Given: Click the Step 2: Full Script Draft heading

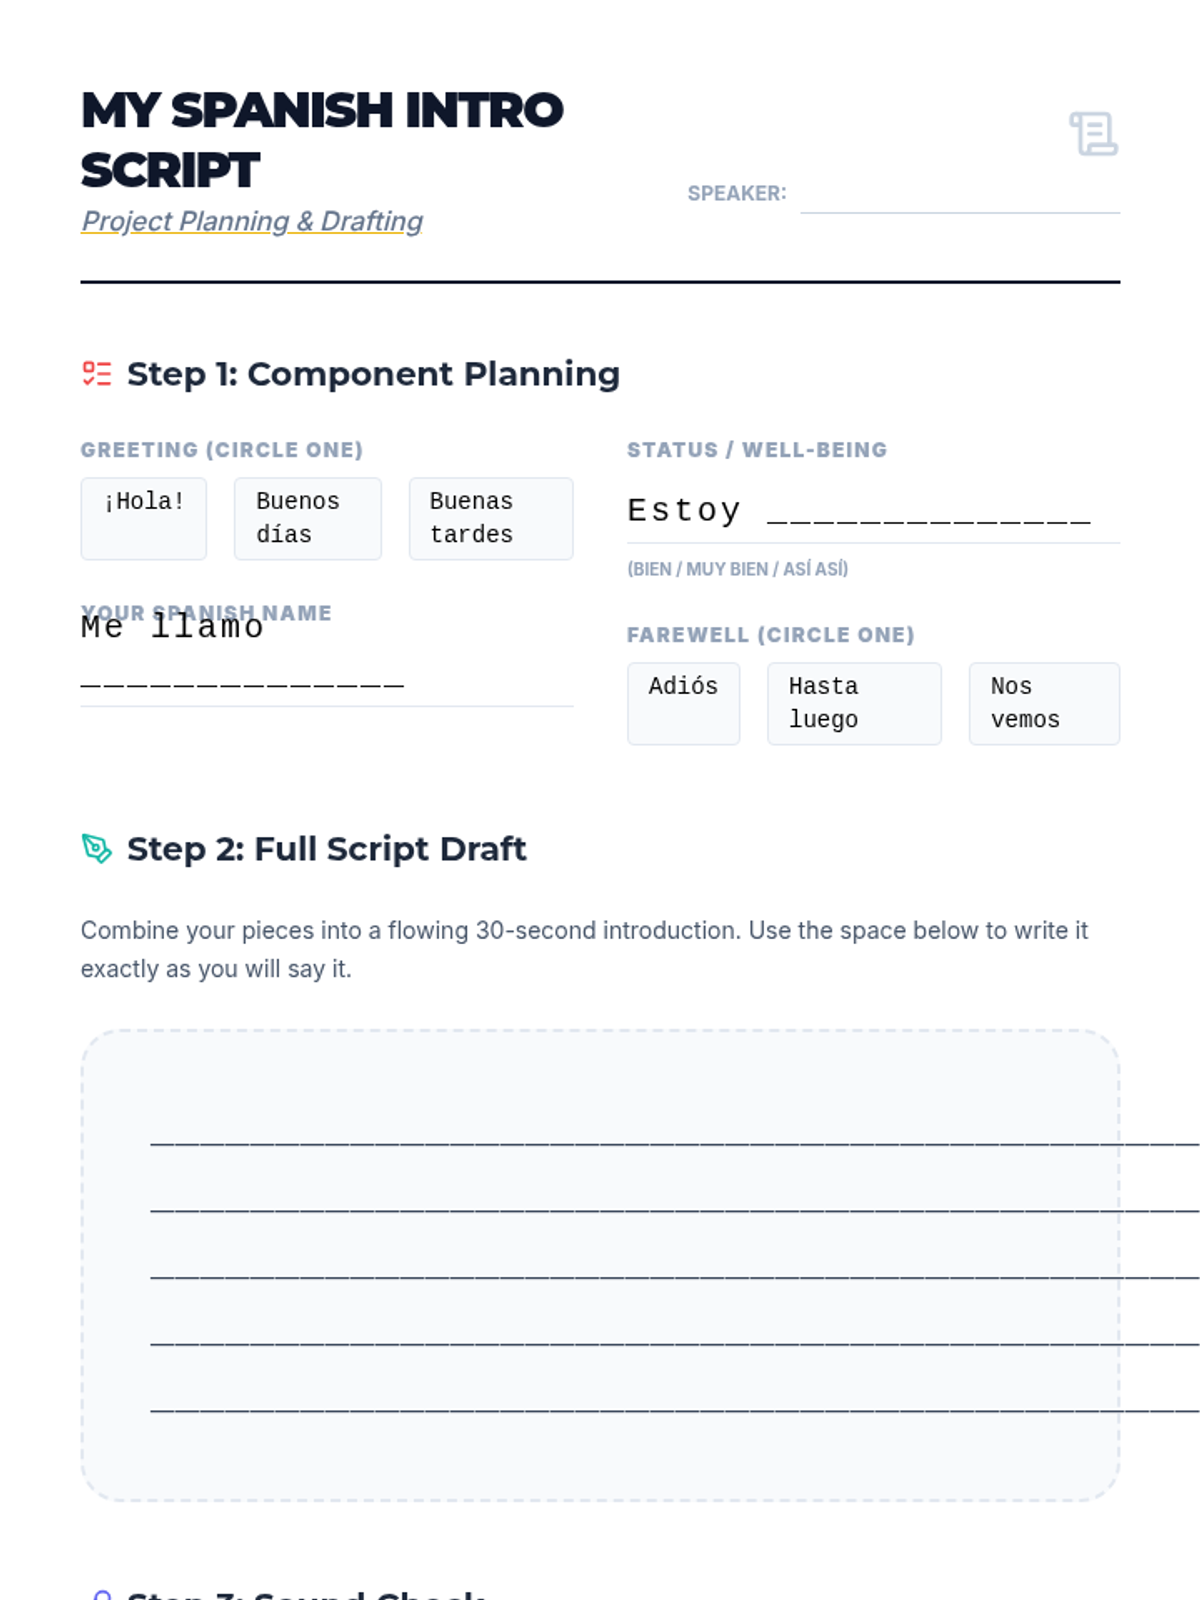Looking at the screenshot, I should click(326, 849).
